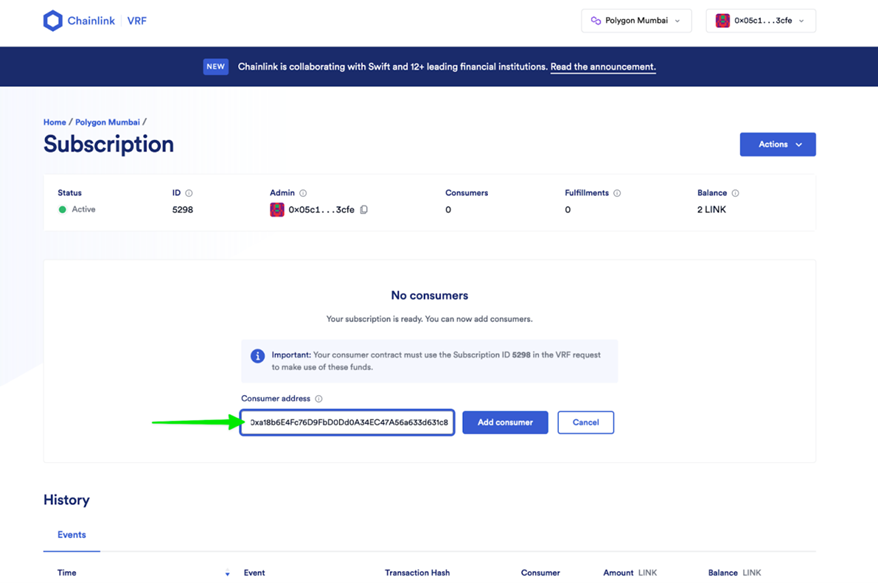
Task: Click the green Active status dot
Action: [x=62, y=209]
